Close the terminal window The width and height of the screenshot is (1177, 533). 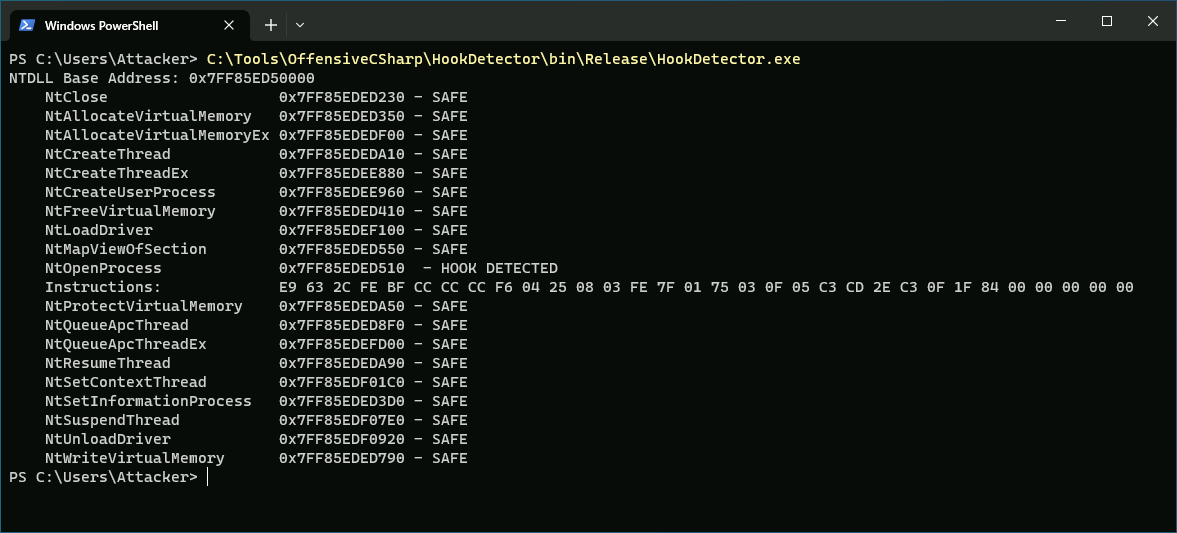[1153, 21]
